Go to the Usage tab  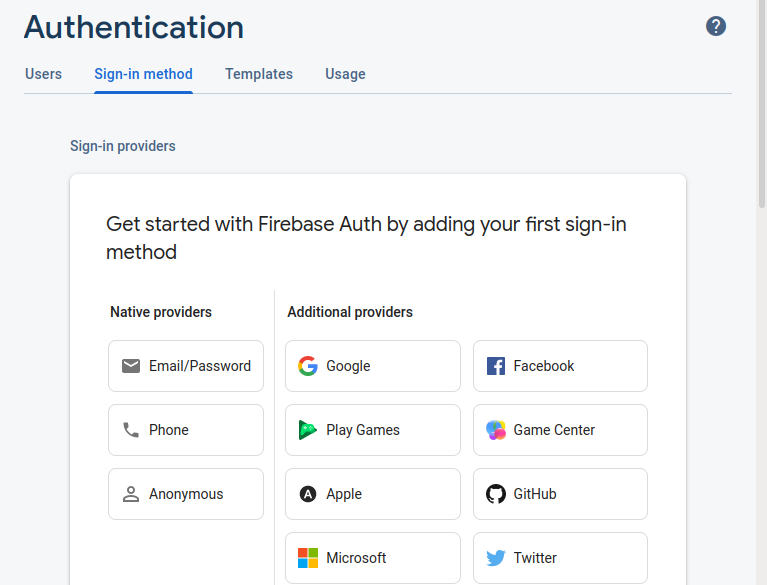345,74
